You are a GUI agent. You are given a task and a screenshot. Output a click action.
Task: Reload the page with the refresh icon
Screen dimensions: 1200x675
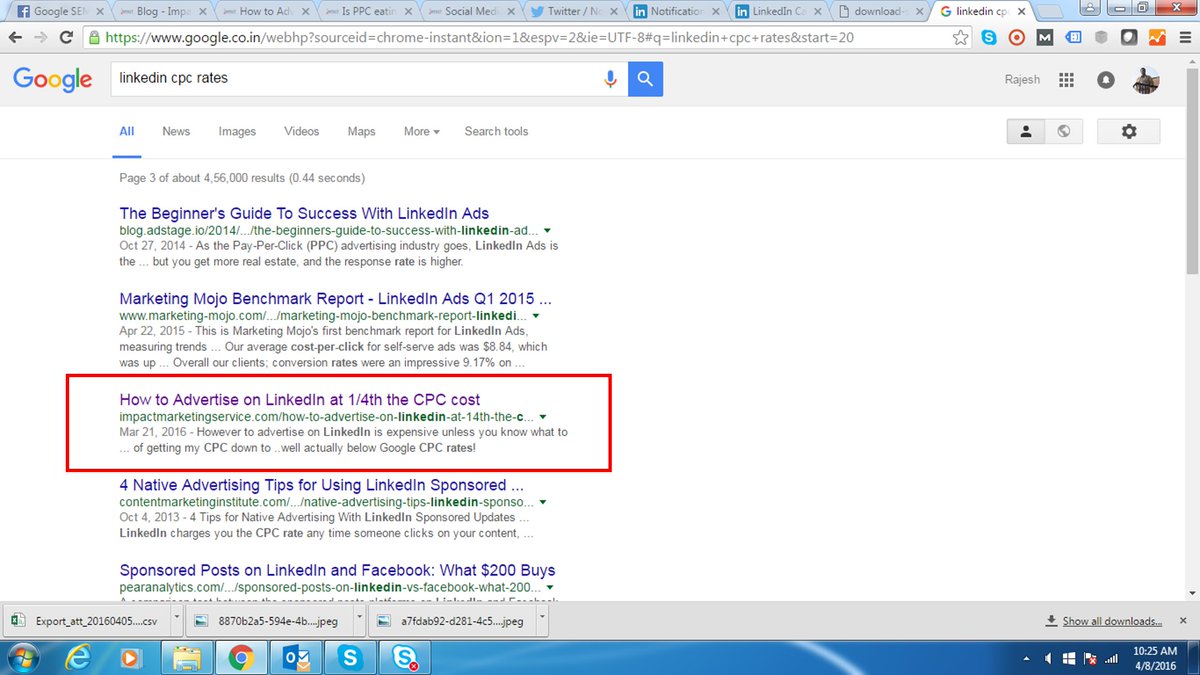coord(66,37)
